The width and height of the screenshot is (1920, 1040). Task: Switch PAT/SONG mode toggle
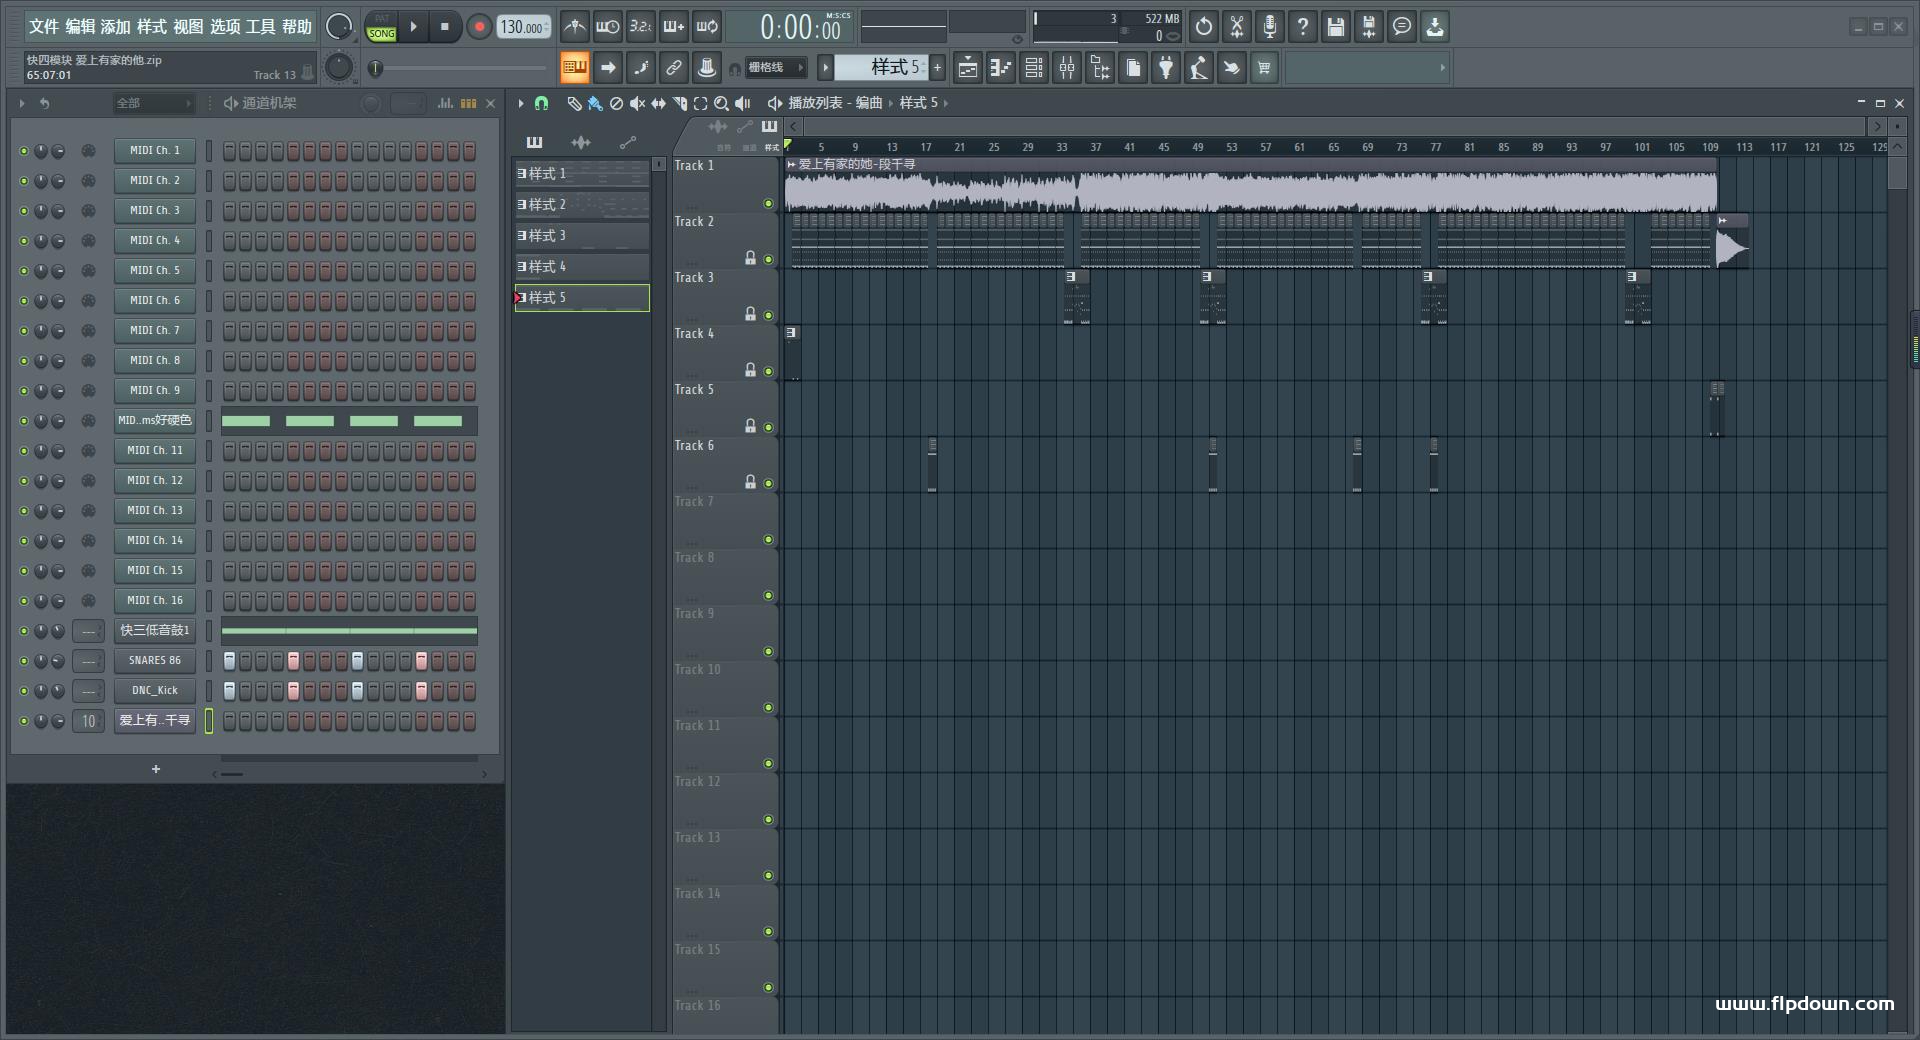click(x=382, y=27)
